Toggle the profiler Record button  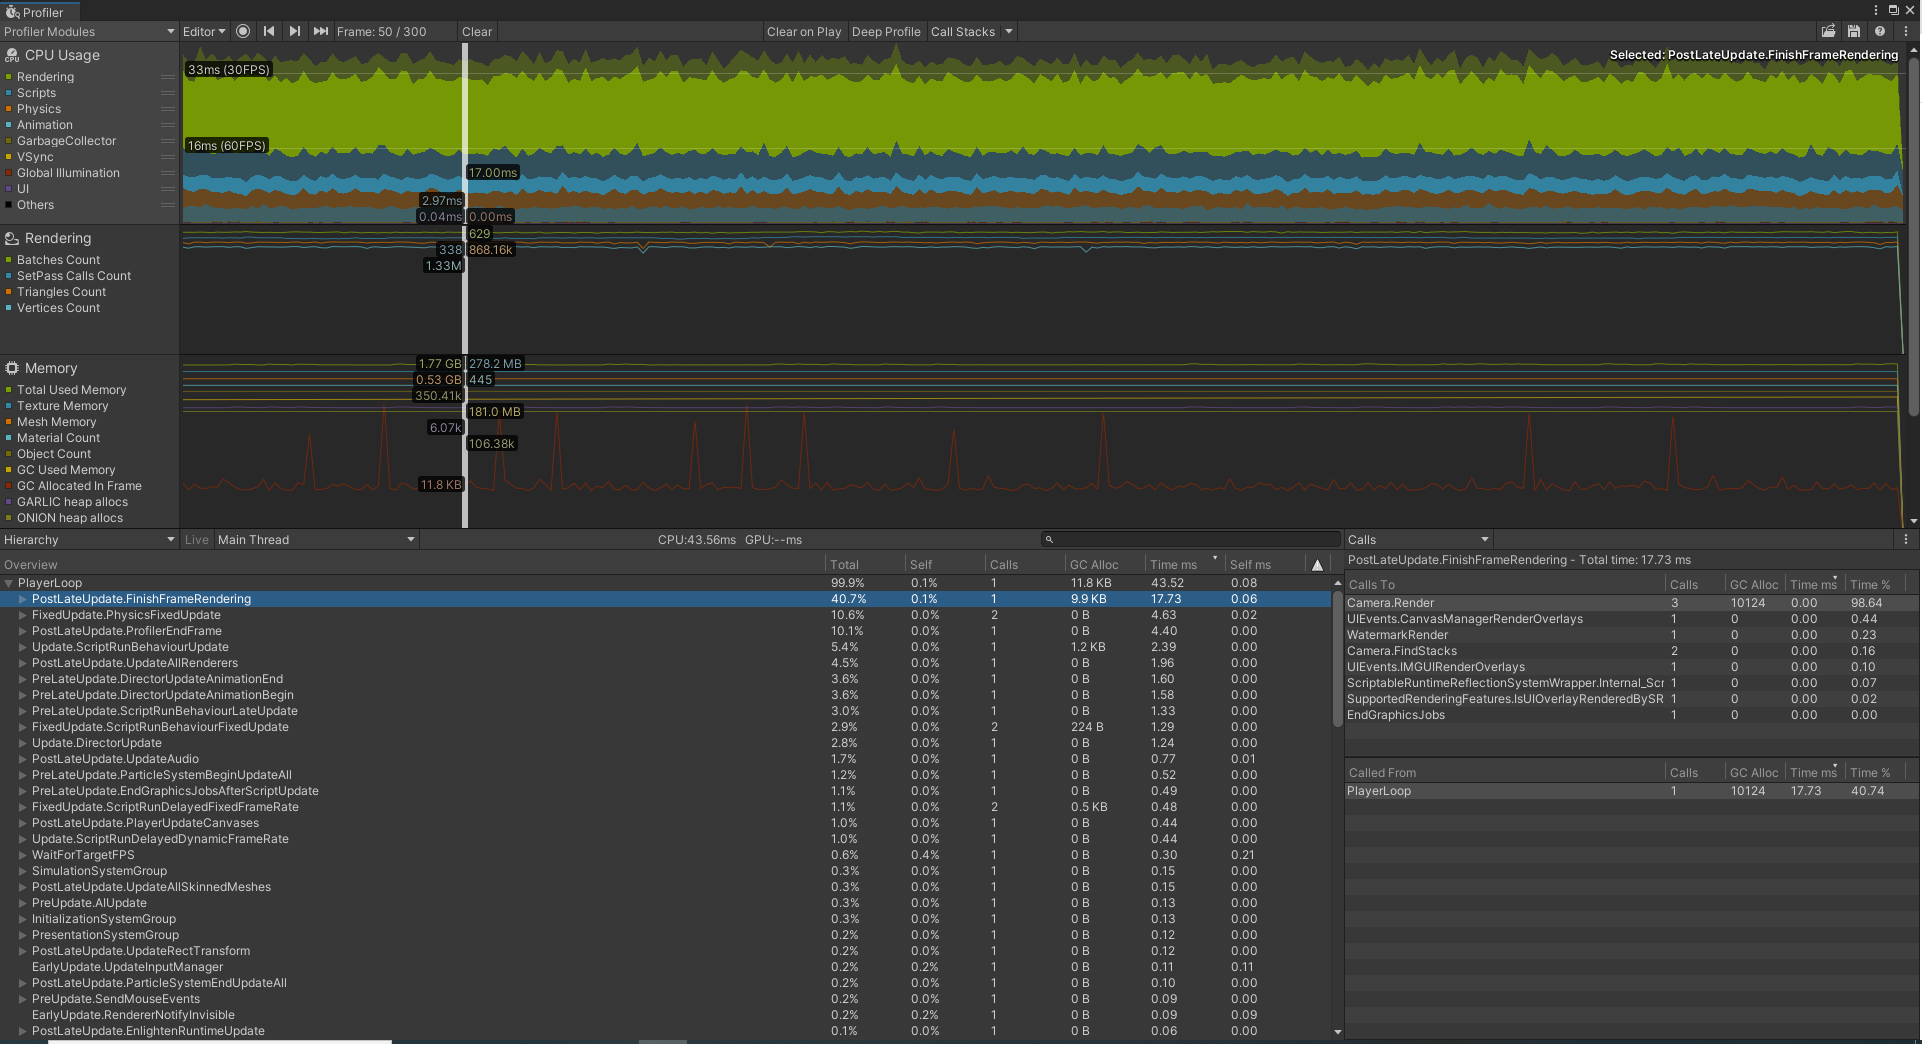coord(243,31)
